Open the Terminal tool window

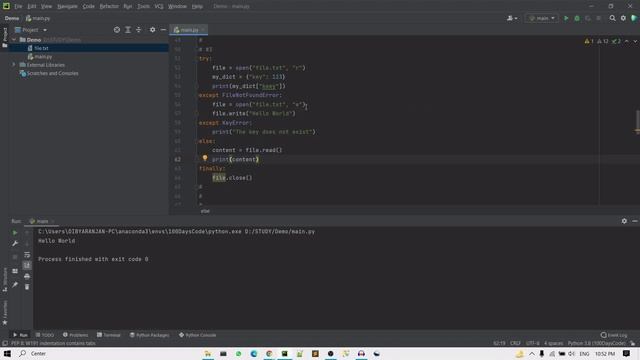click(x=109, y=335)
